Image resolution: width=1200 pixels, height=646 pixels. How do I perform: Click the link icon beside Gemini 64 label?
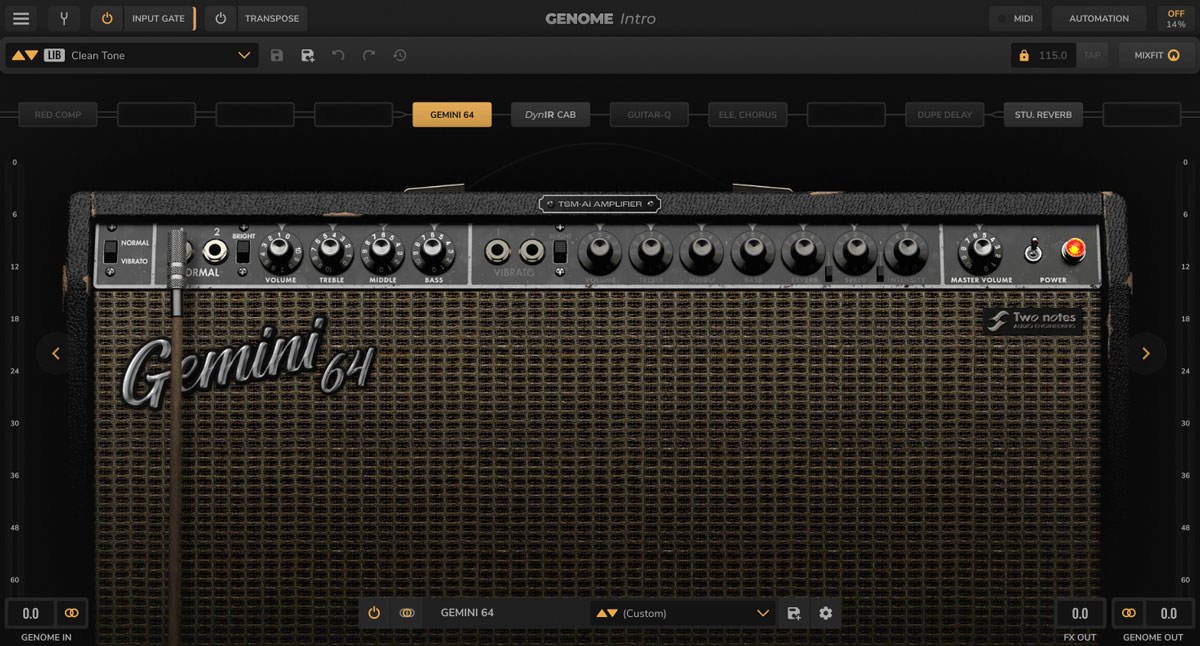pos(407,613)
